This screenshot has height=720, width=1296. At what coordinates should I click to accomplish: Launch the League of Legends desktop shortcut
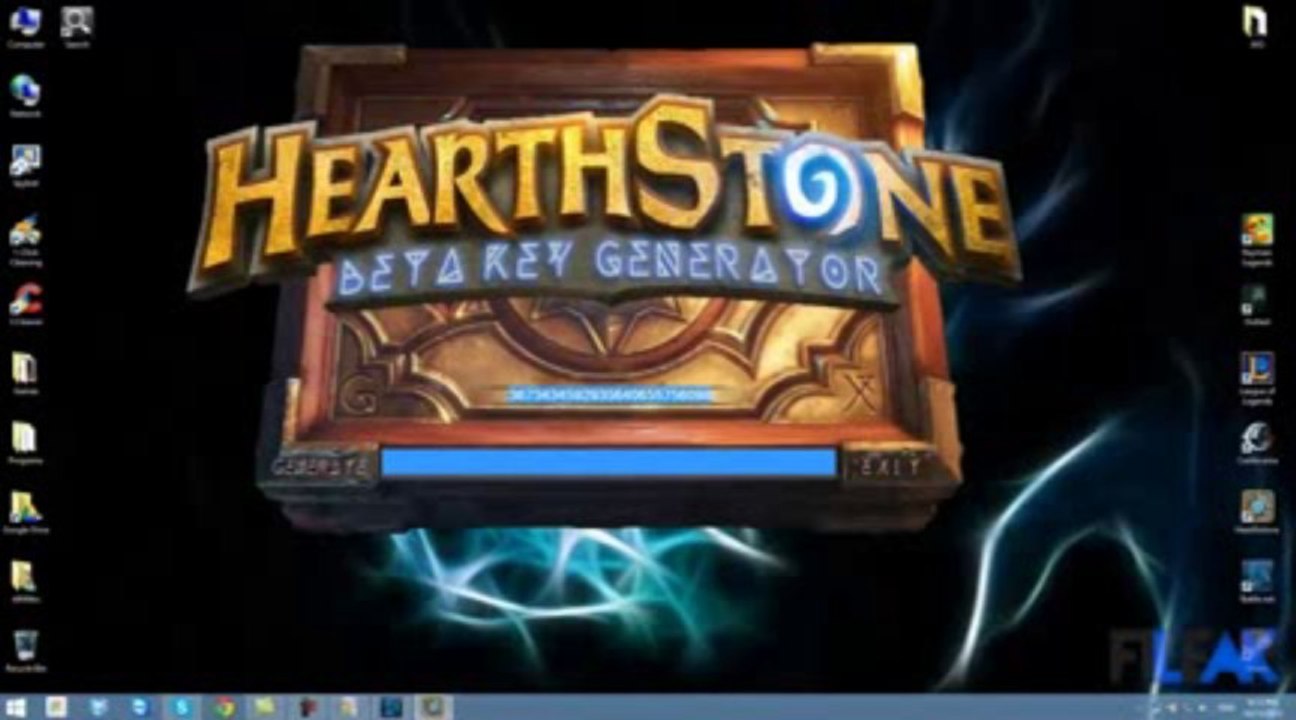1257,379
